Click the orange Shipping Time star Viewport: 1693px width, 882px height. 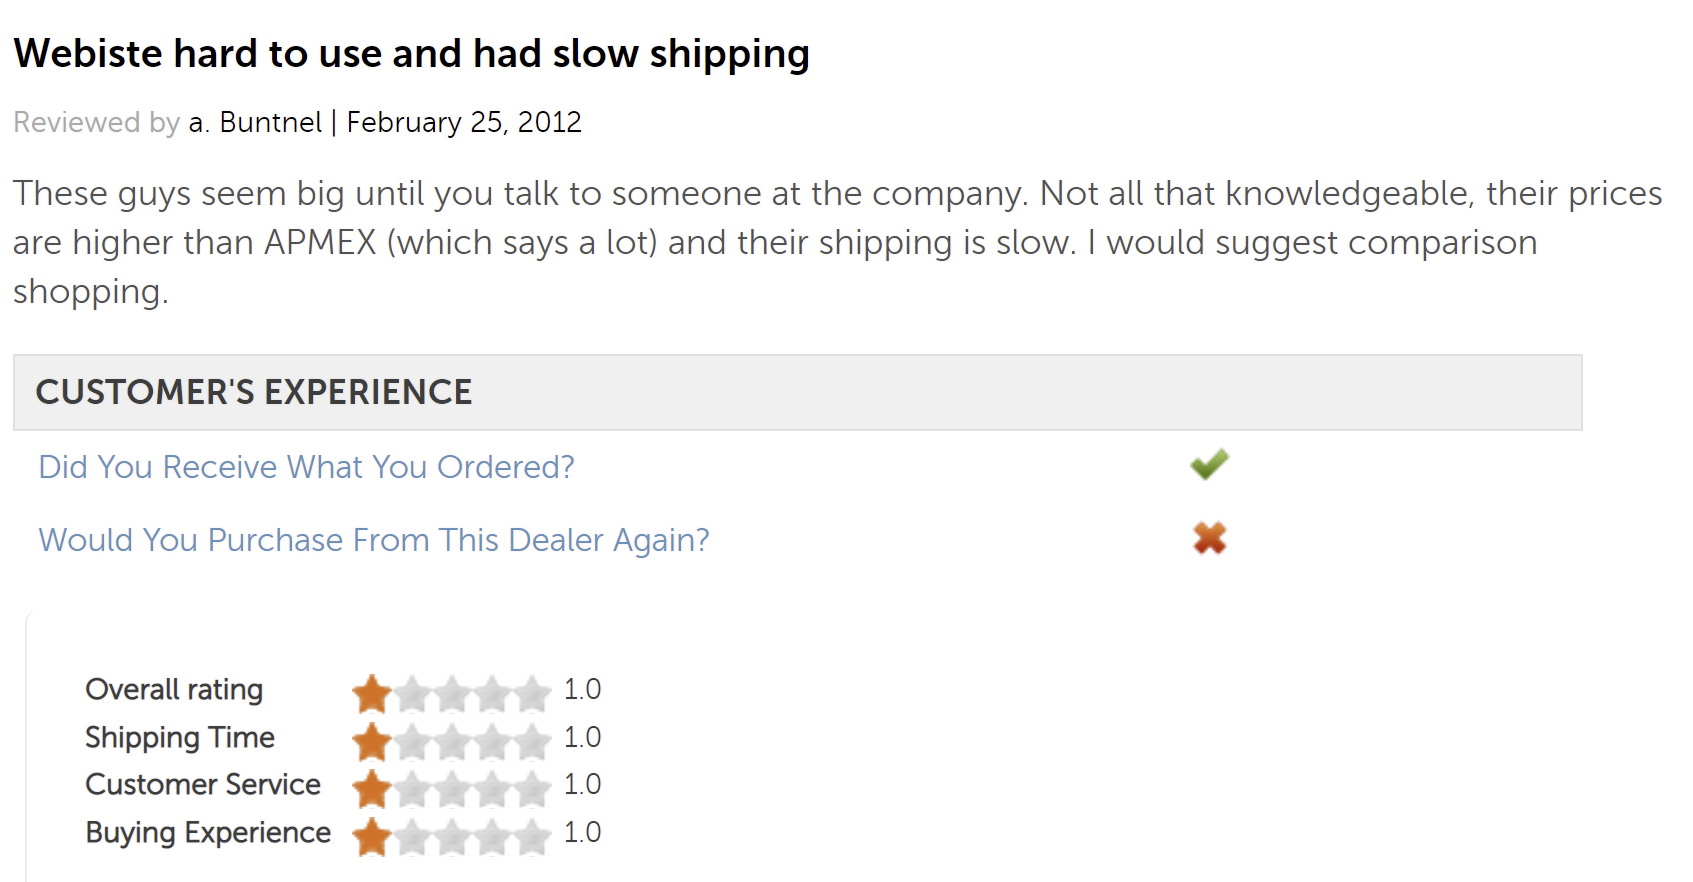372,741
